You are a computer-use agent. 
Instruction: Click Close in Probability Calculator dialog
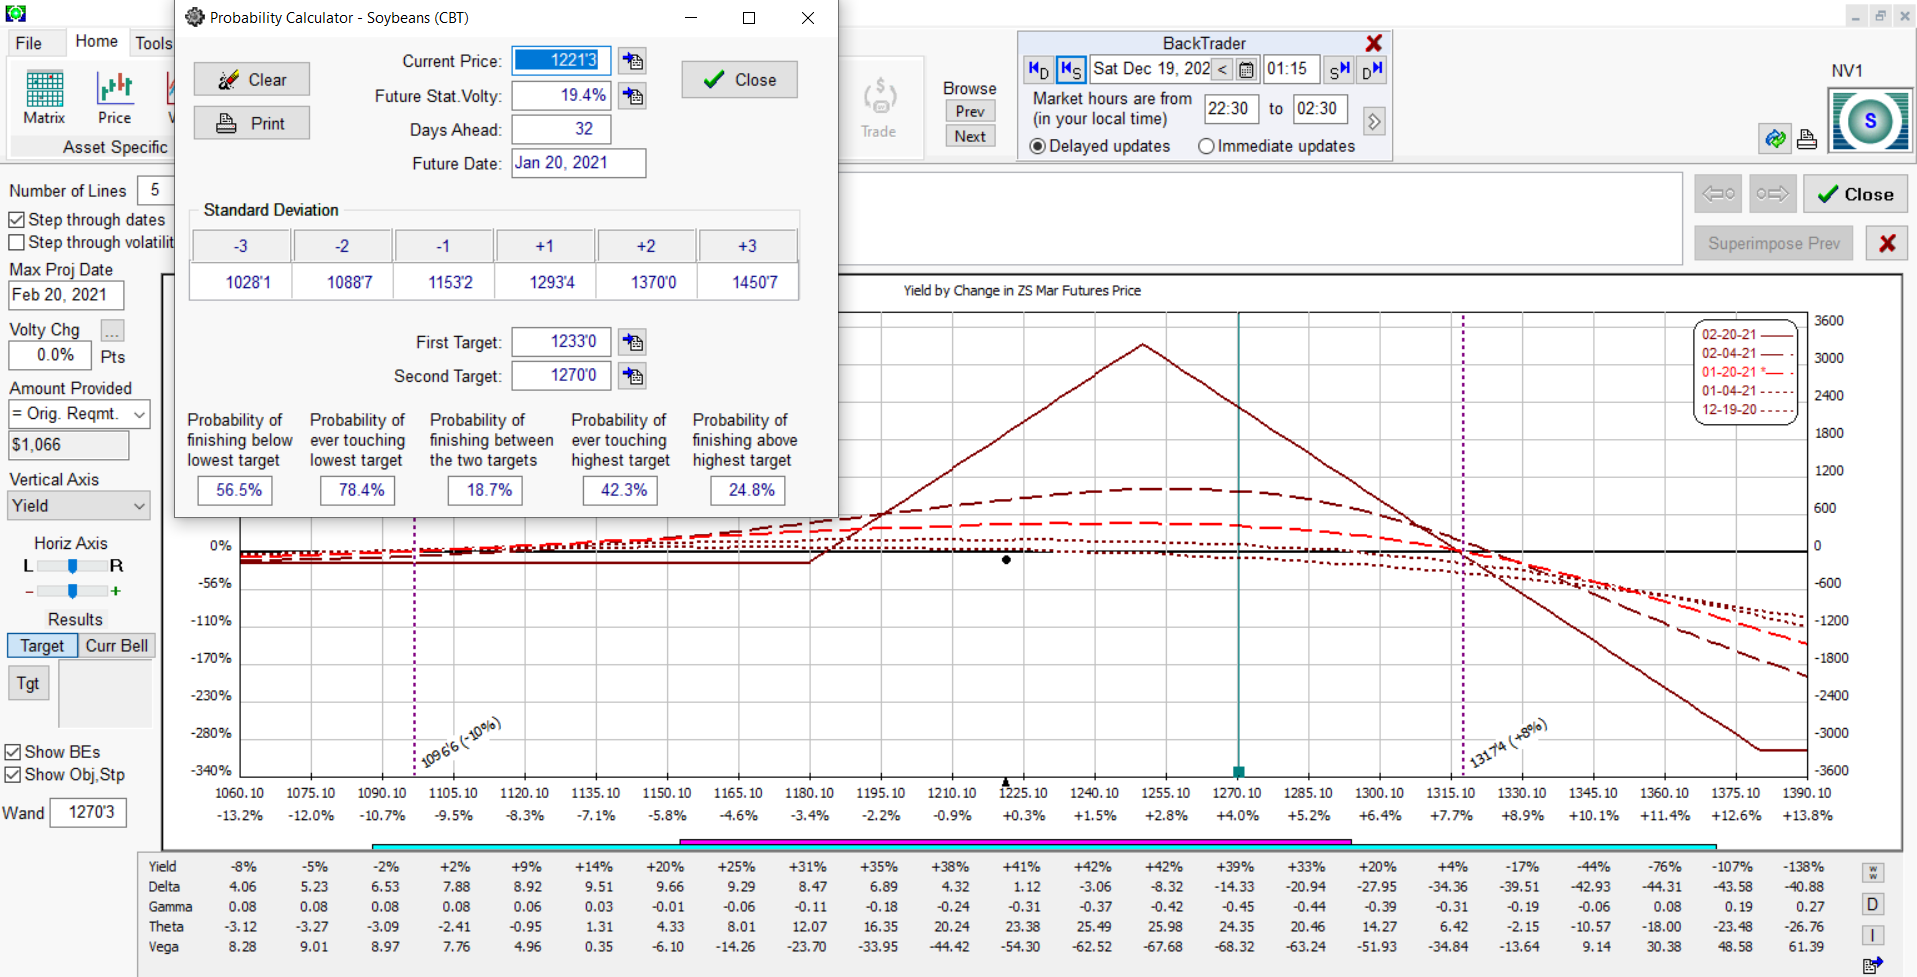739,80
